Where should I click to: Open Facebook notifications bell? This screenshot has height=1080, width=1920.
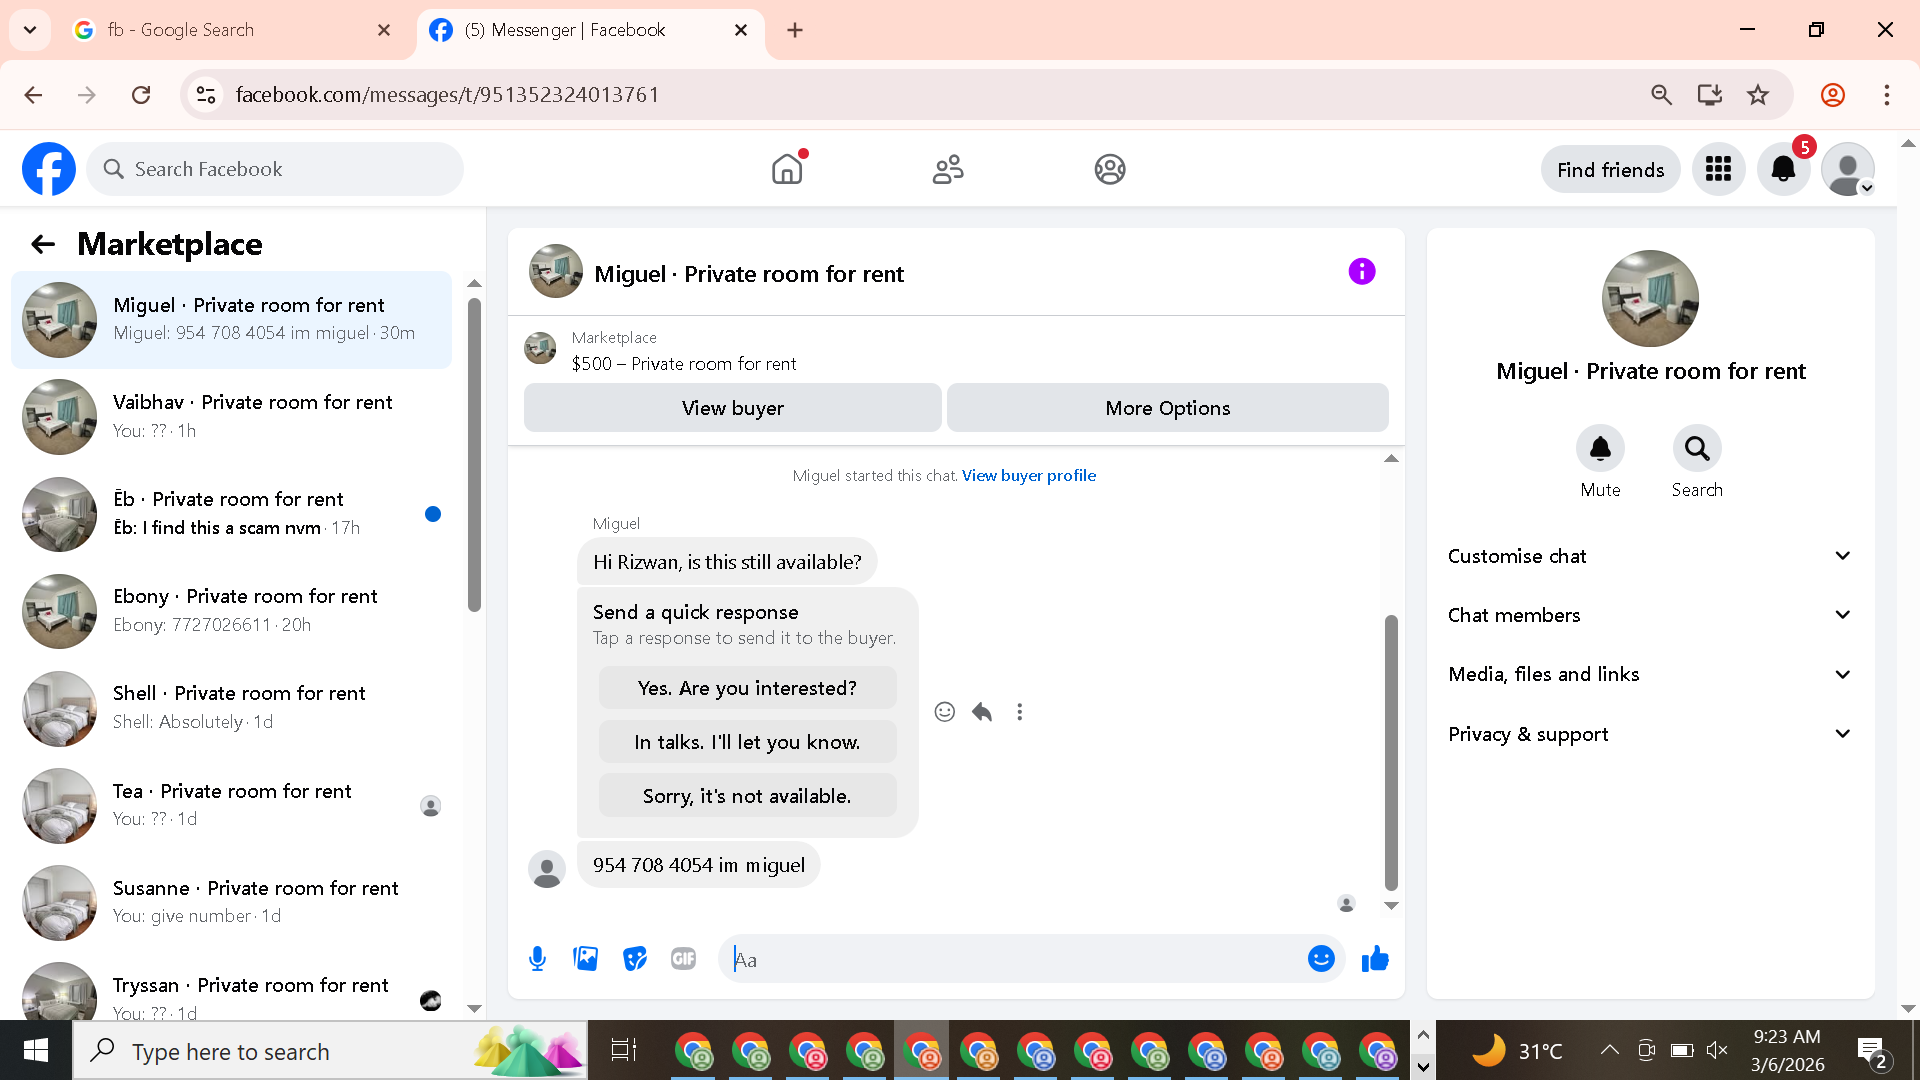1783,169
